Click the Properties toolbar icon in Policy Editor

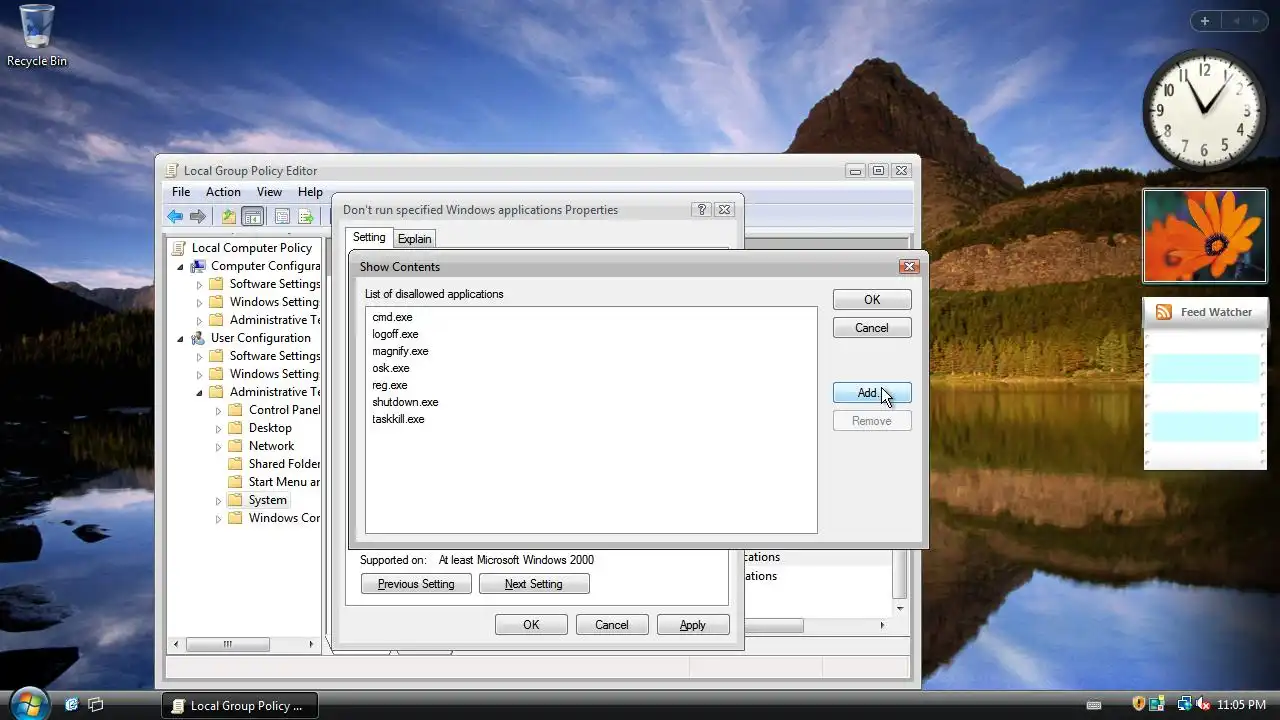pos(282,217)
